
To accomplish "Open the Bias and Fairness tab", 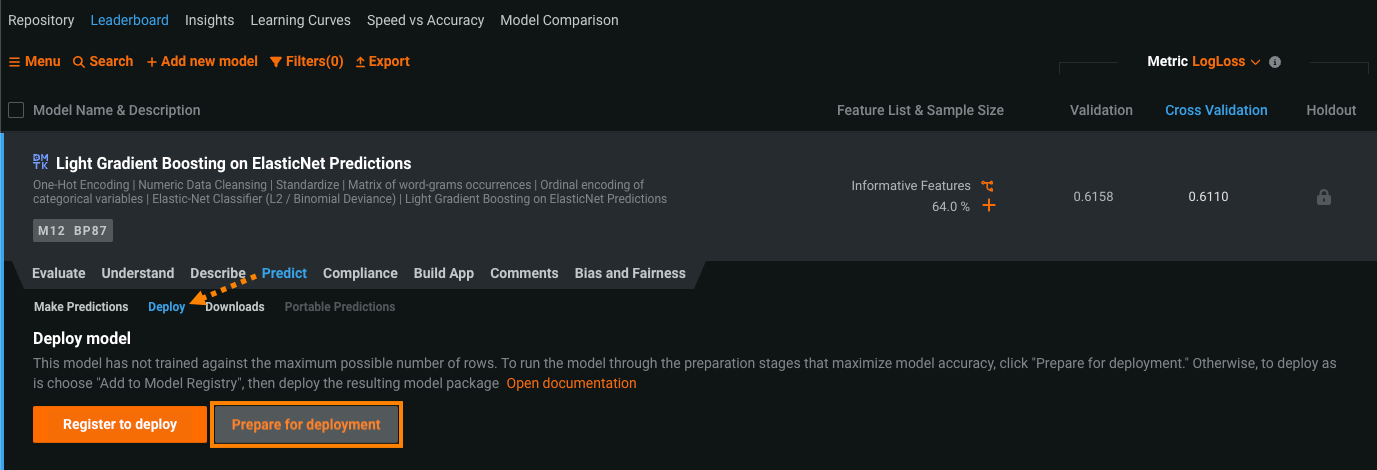I will 630,273.
